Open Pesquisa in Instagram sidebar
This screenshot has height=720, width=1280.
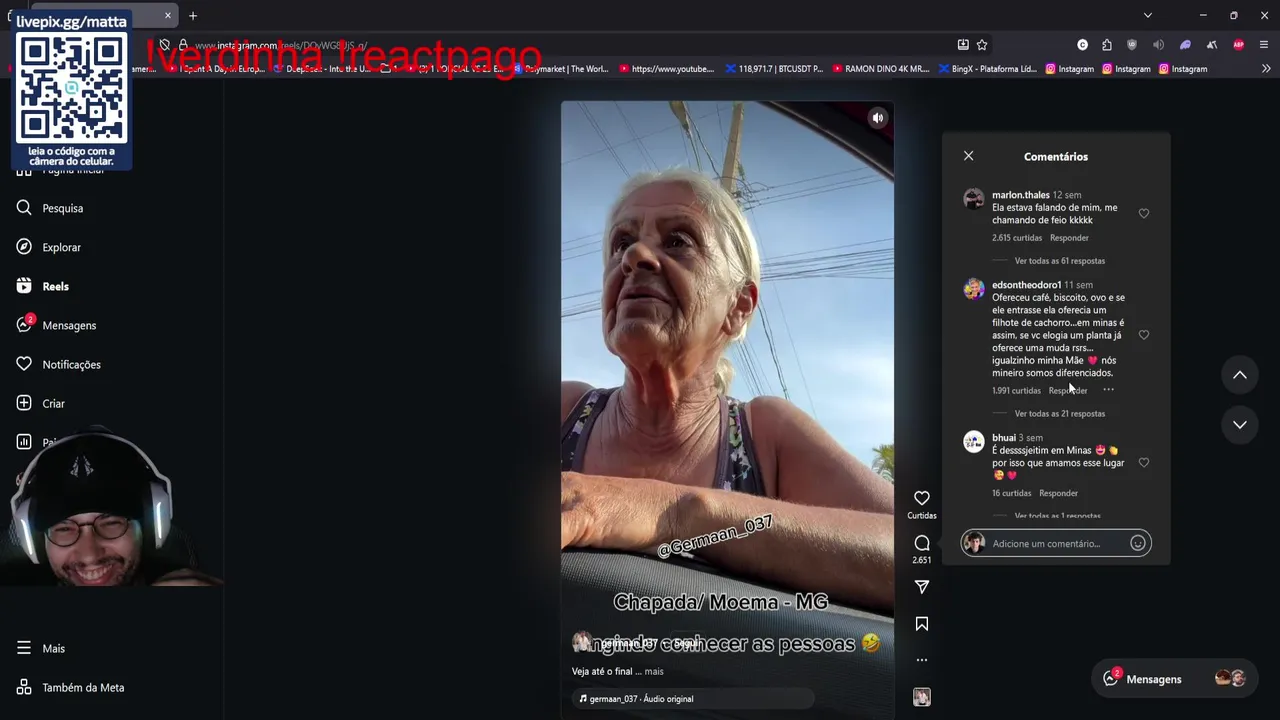click(50, 208)
